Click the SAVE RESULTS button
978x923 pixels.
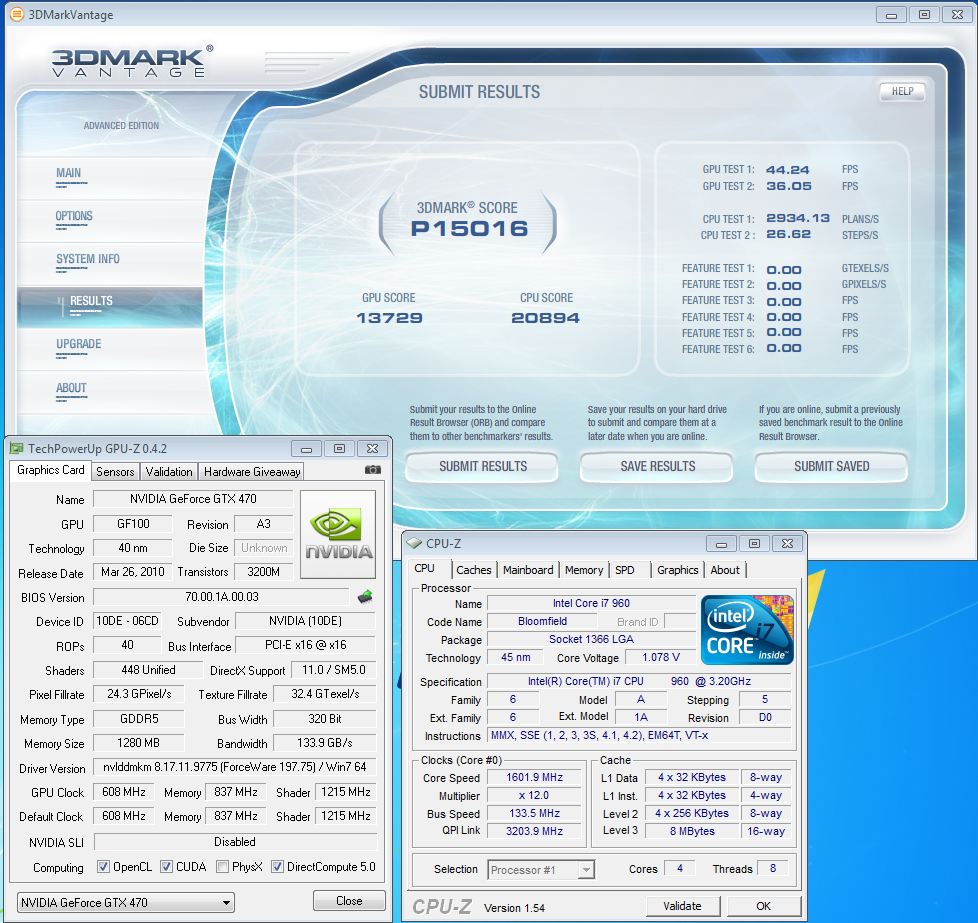(x=657, y=466)
